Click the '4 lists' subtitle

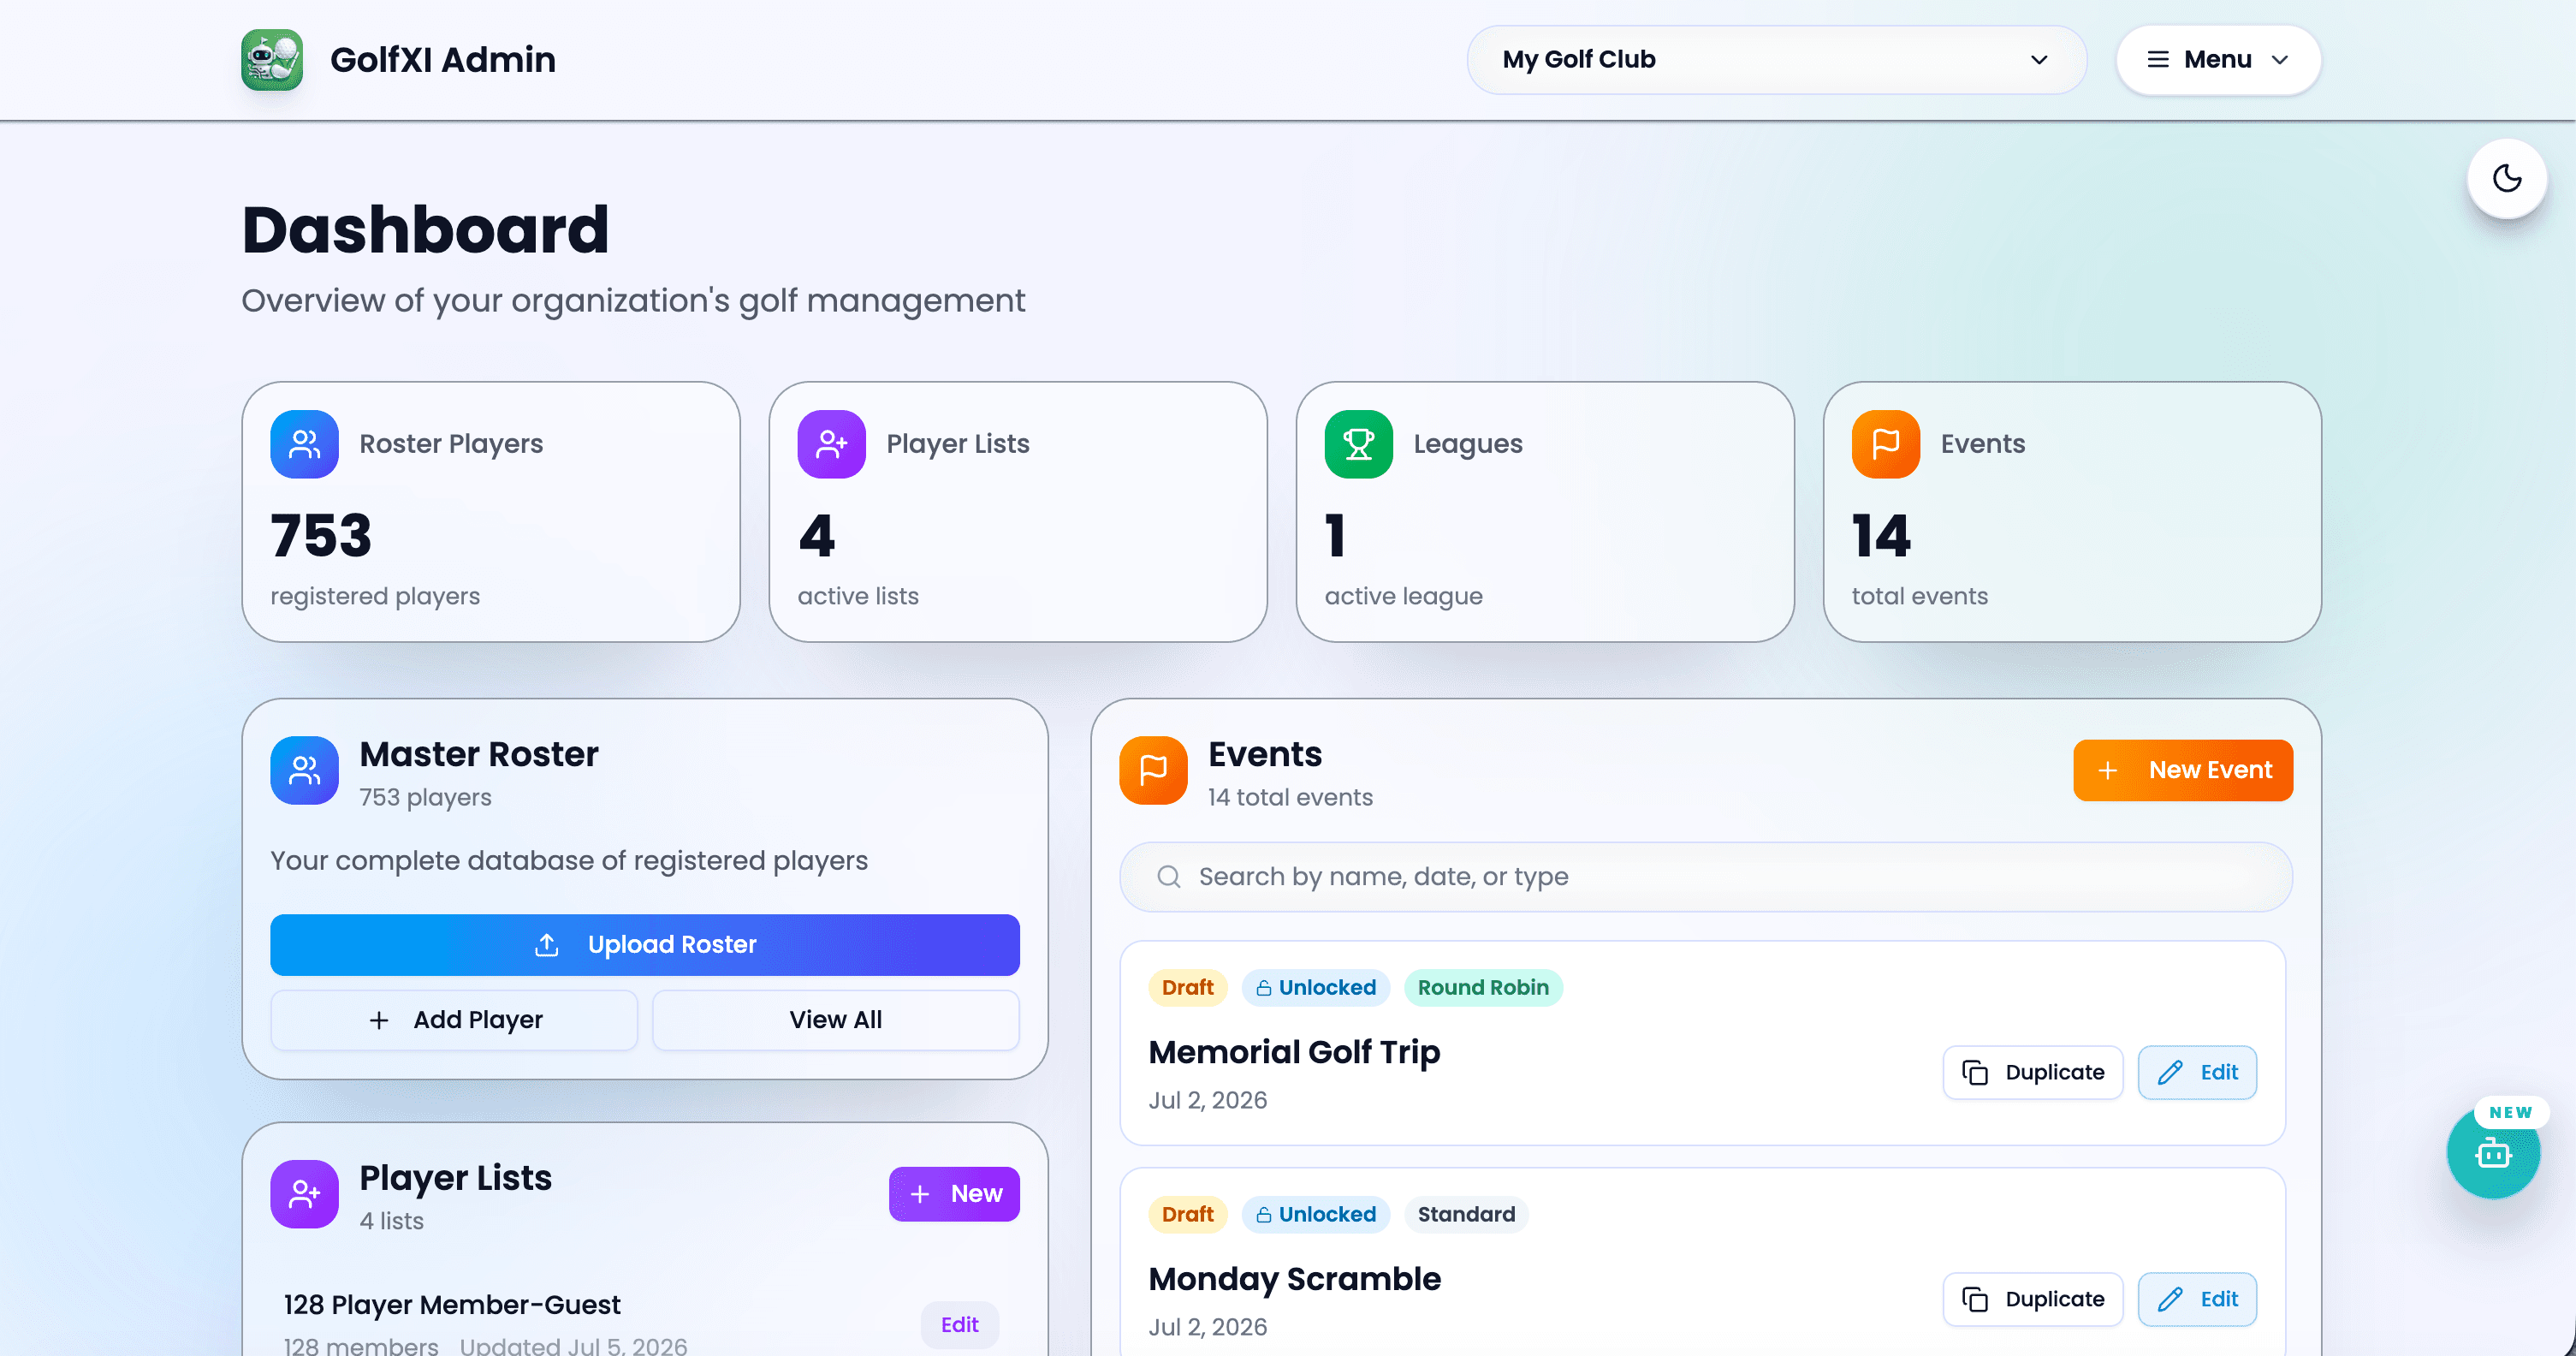point(391,1222)
